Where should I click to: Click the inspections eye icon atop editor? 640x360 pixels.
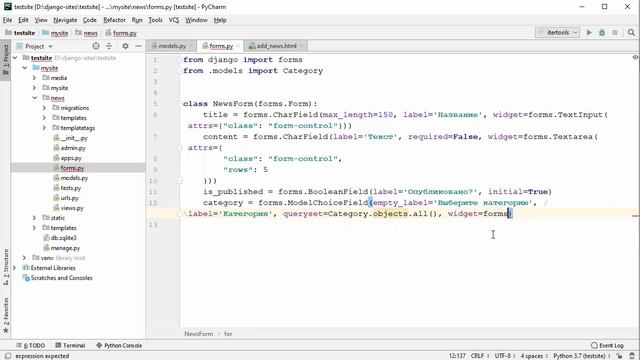(x=635, y=58)
